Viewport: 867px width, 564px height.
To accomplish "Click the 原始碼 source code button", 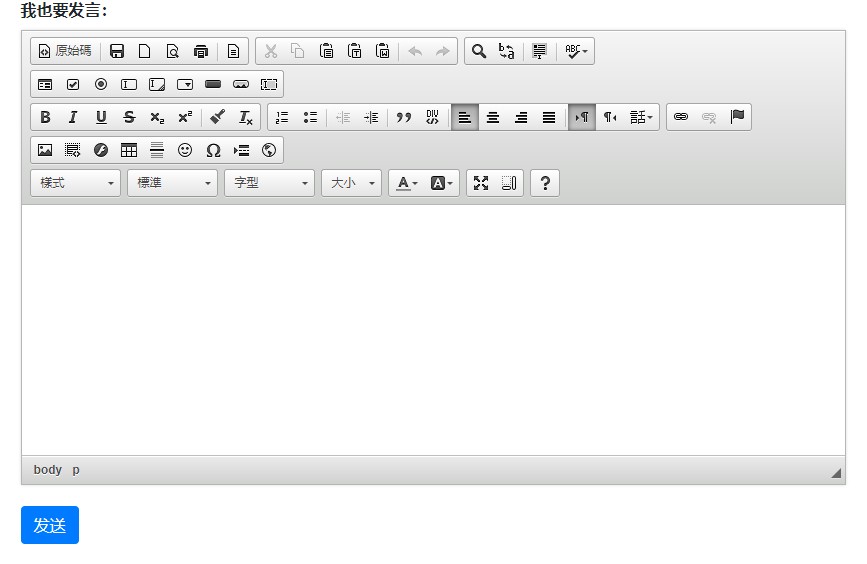I will [x=65, y=51].
